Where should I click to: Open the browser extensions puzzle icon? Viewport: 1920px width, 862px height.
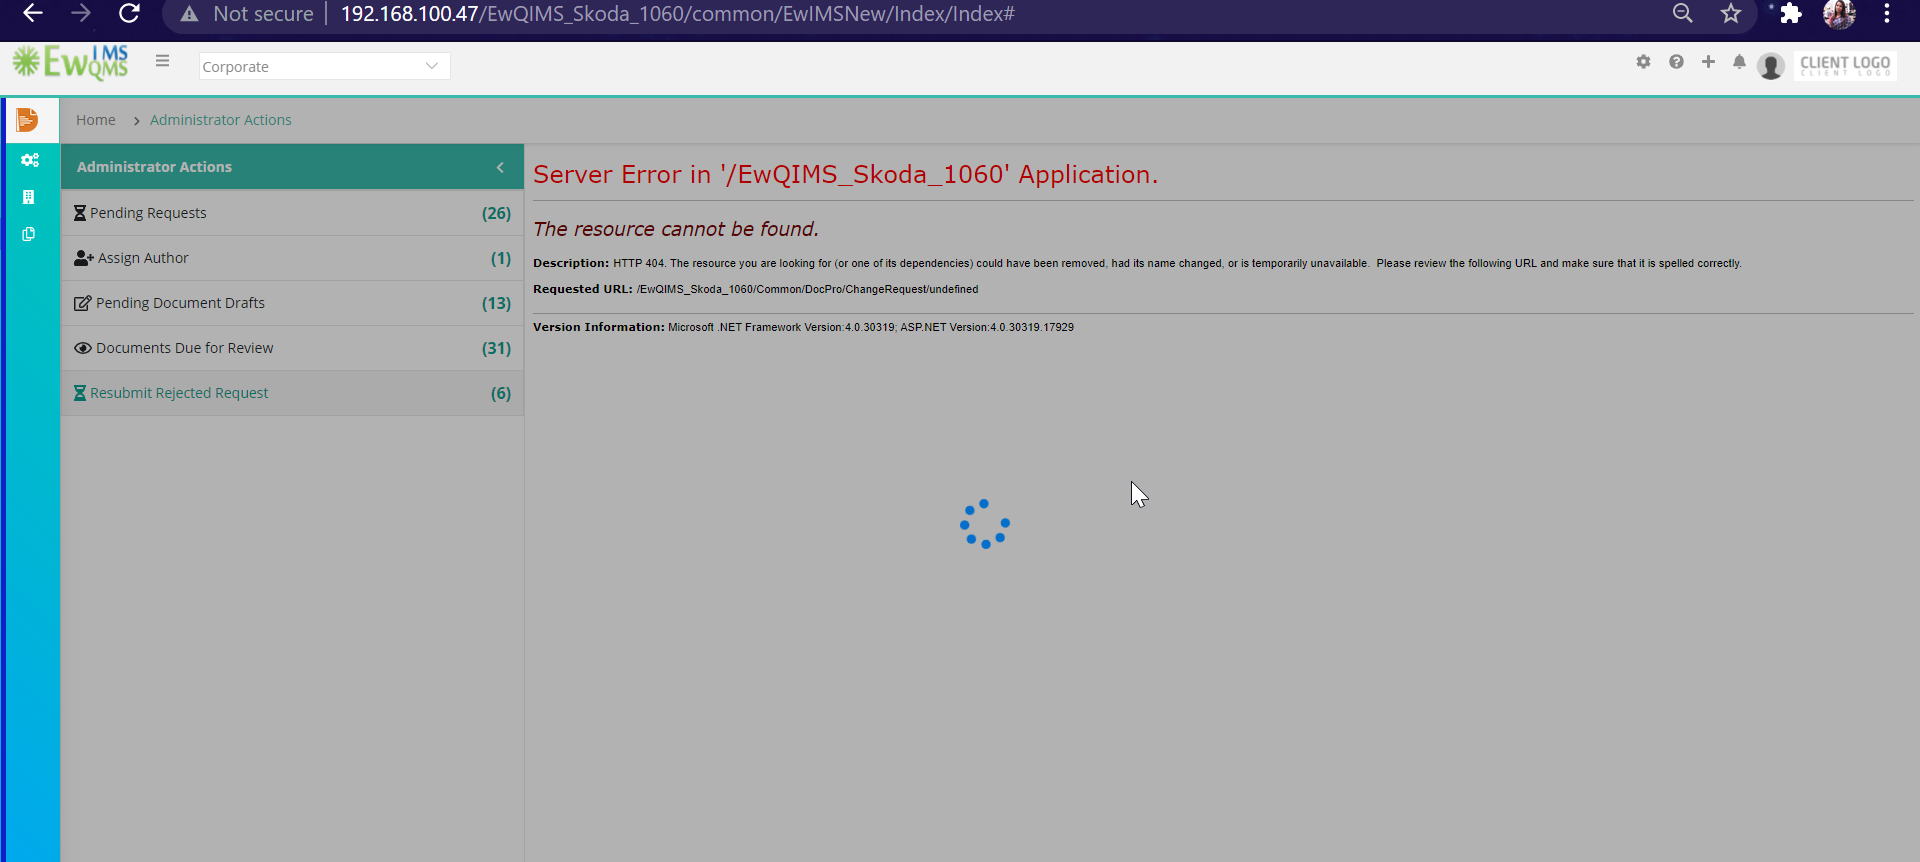pyautogui.click(x=1791, y=13)
